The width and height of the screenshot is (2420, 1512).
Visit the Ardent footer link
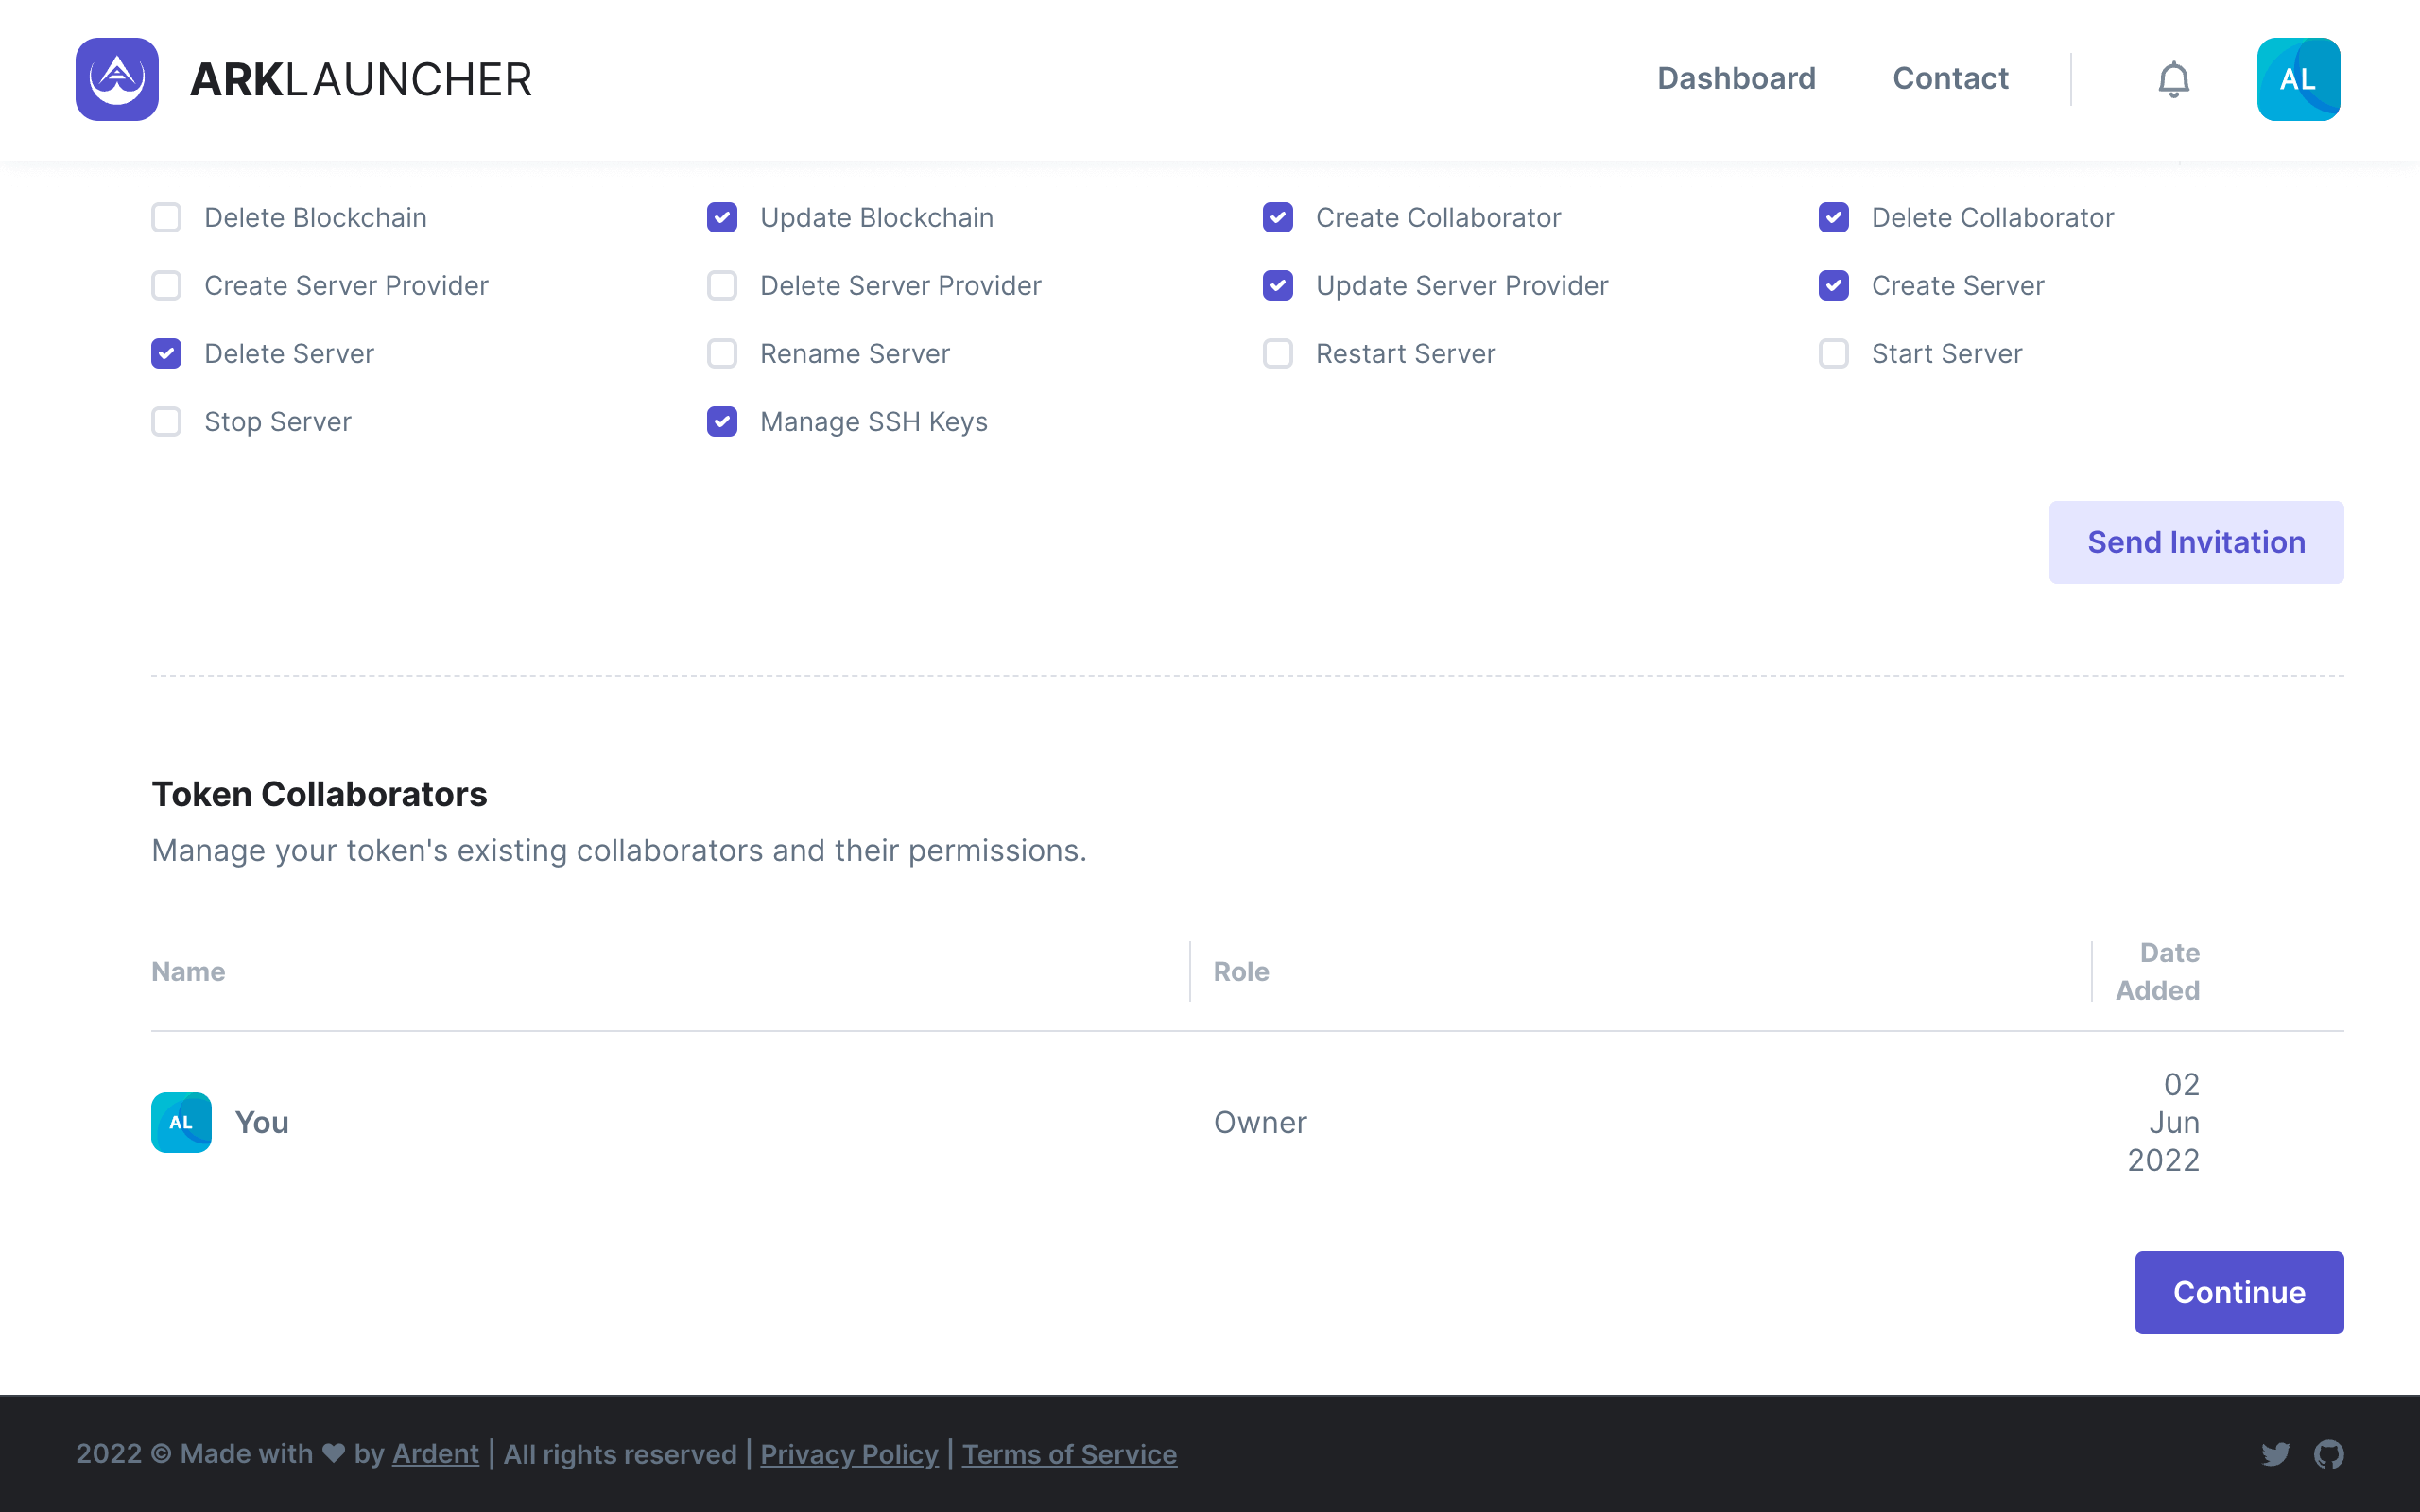point(435,1453)
